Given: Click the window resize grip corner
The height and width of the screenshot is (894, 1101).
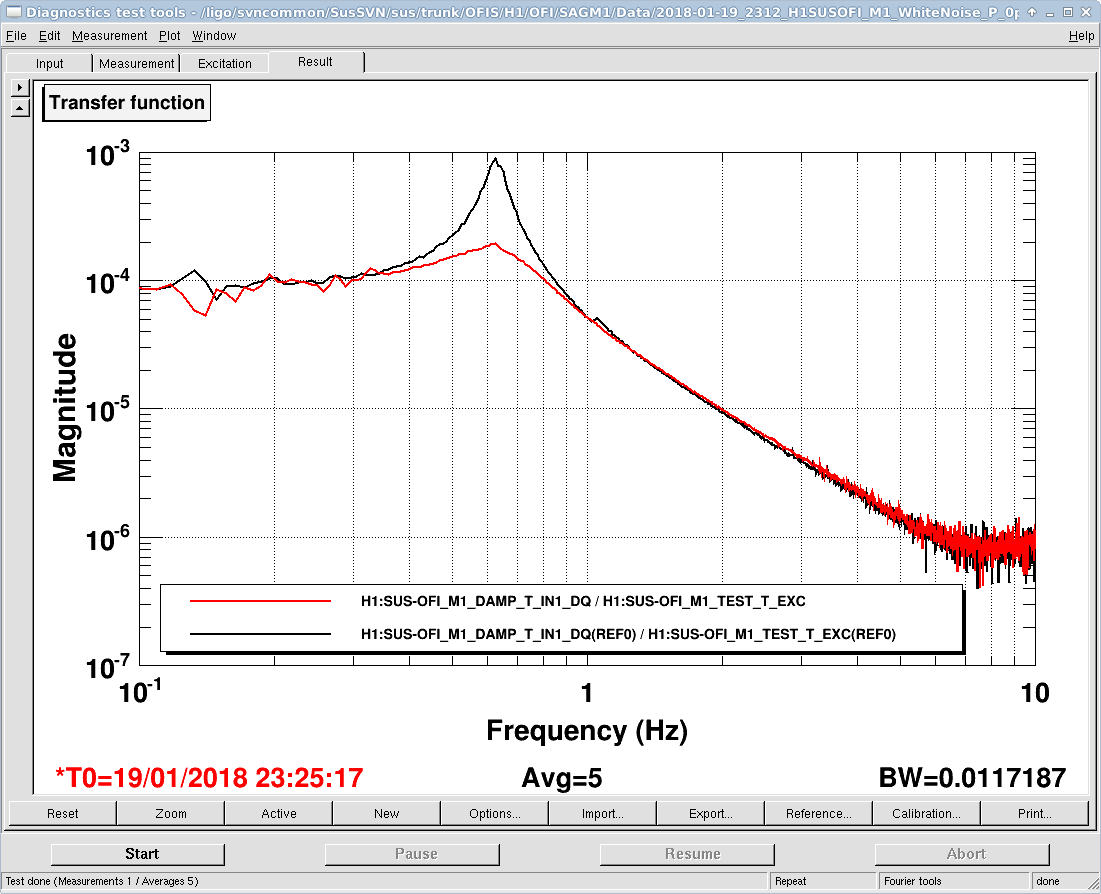Looking at the screenshot, I should [1093, 886].
